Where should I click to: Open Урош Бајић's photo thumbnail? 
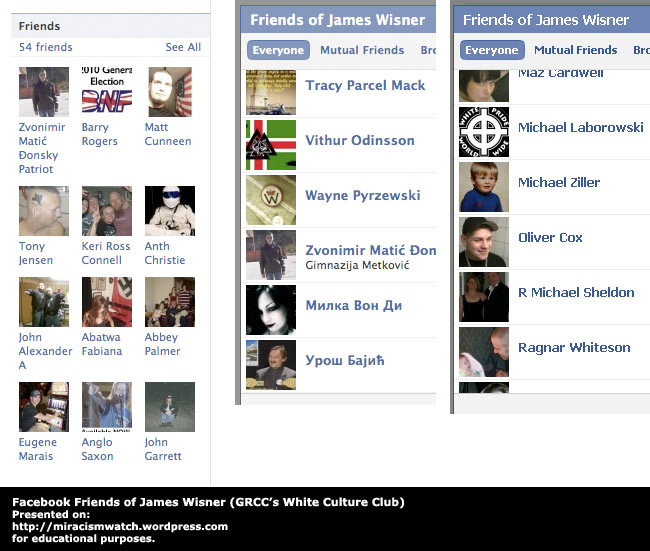point(271,365)
